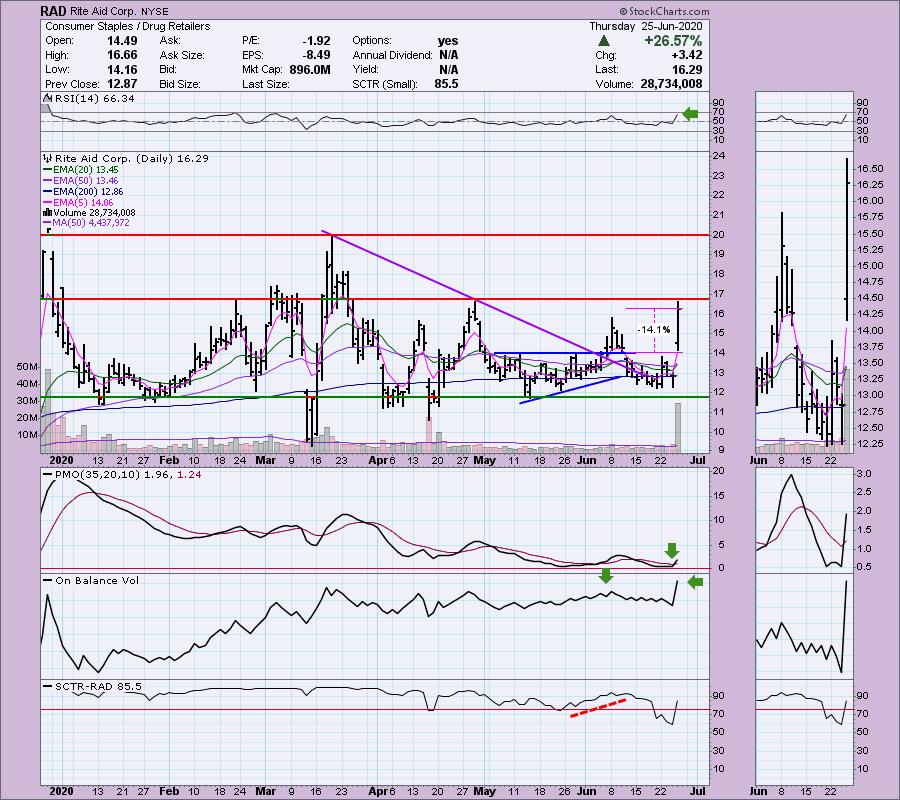Click the Thursday 25-Jun-2020 date
Image resolution: width=900 pixels, height=800 pixels.
646,26
